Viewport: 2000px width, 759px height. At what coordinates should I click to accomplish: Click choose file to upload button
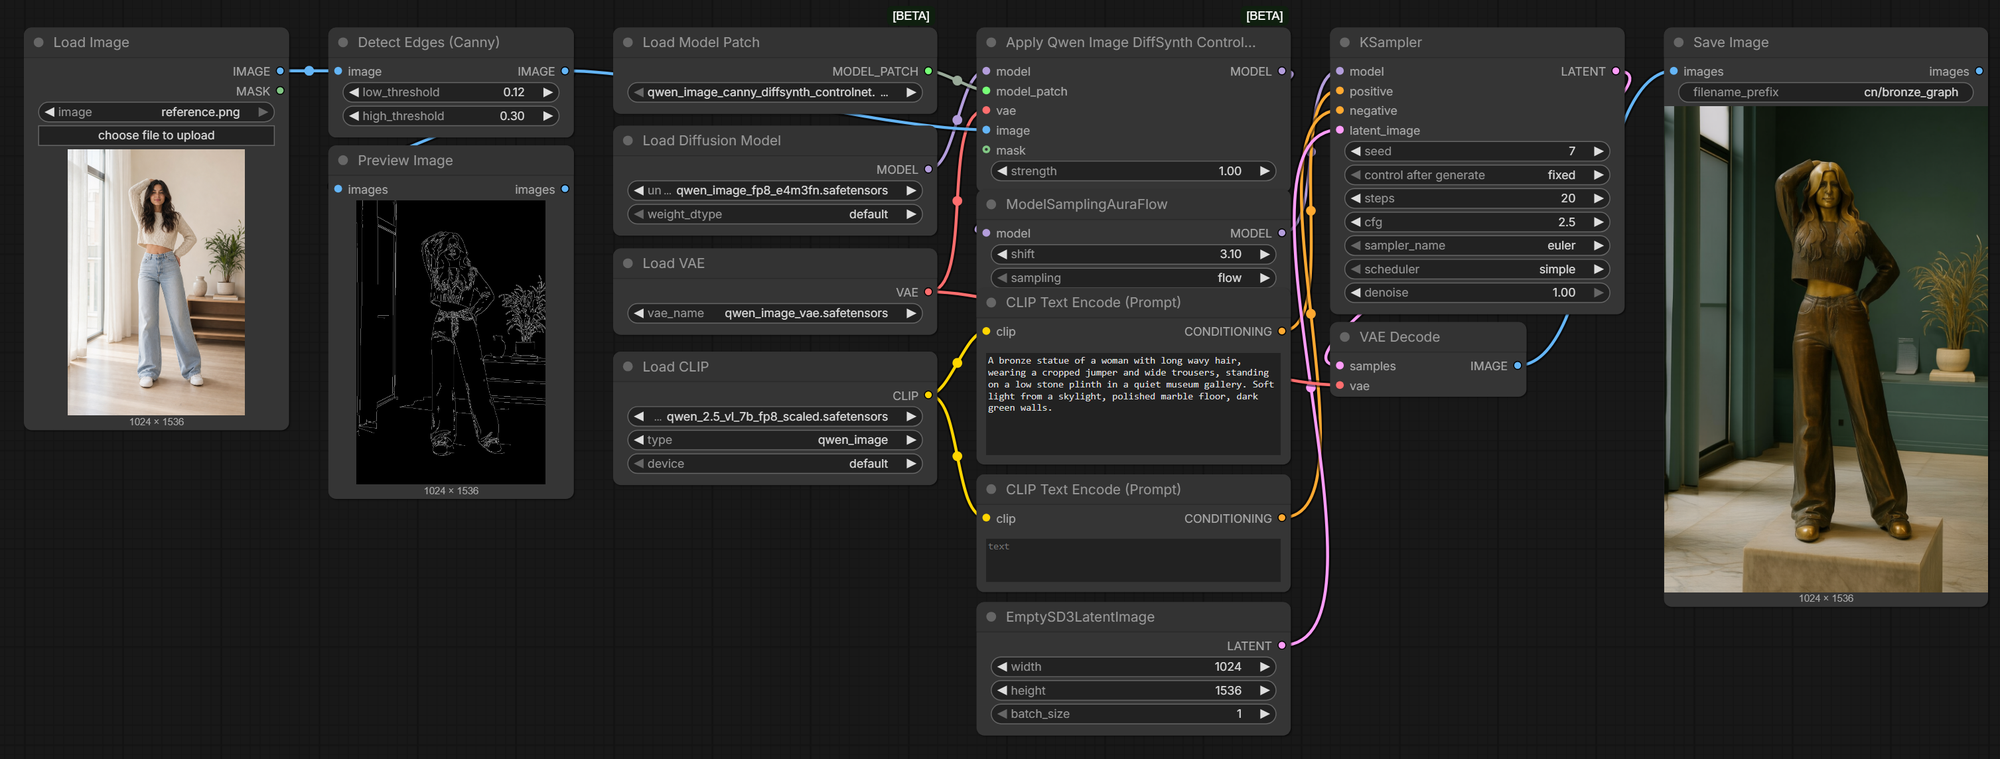156,135
